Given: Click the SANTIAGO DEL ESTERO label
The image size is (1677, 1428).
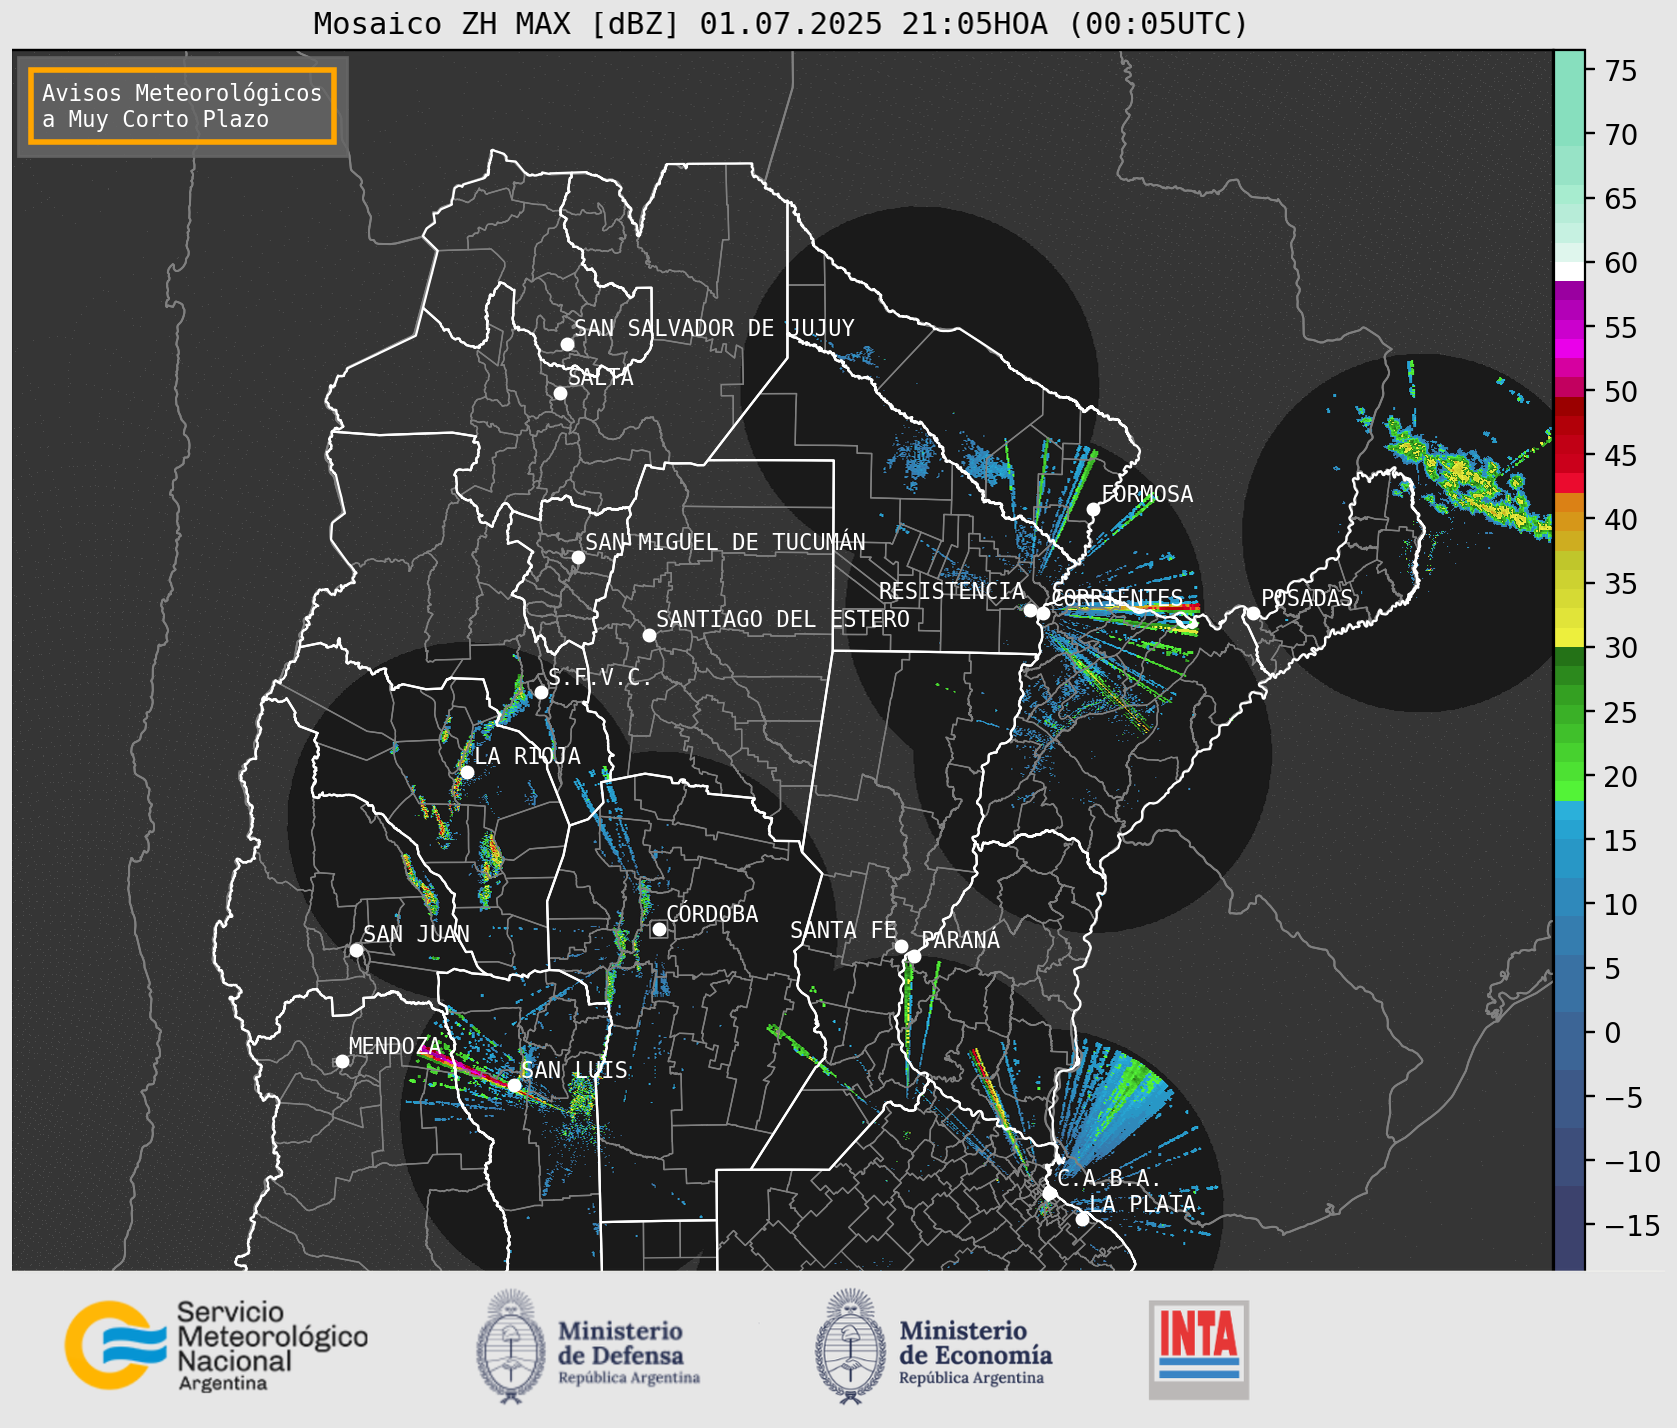Looking at the screenshot, I should pos(783,619).
